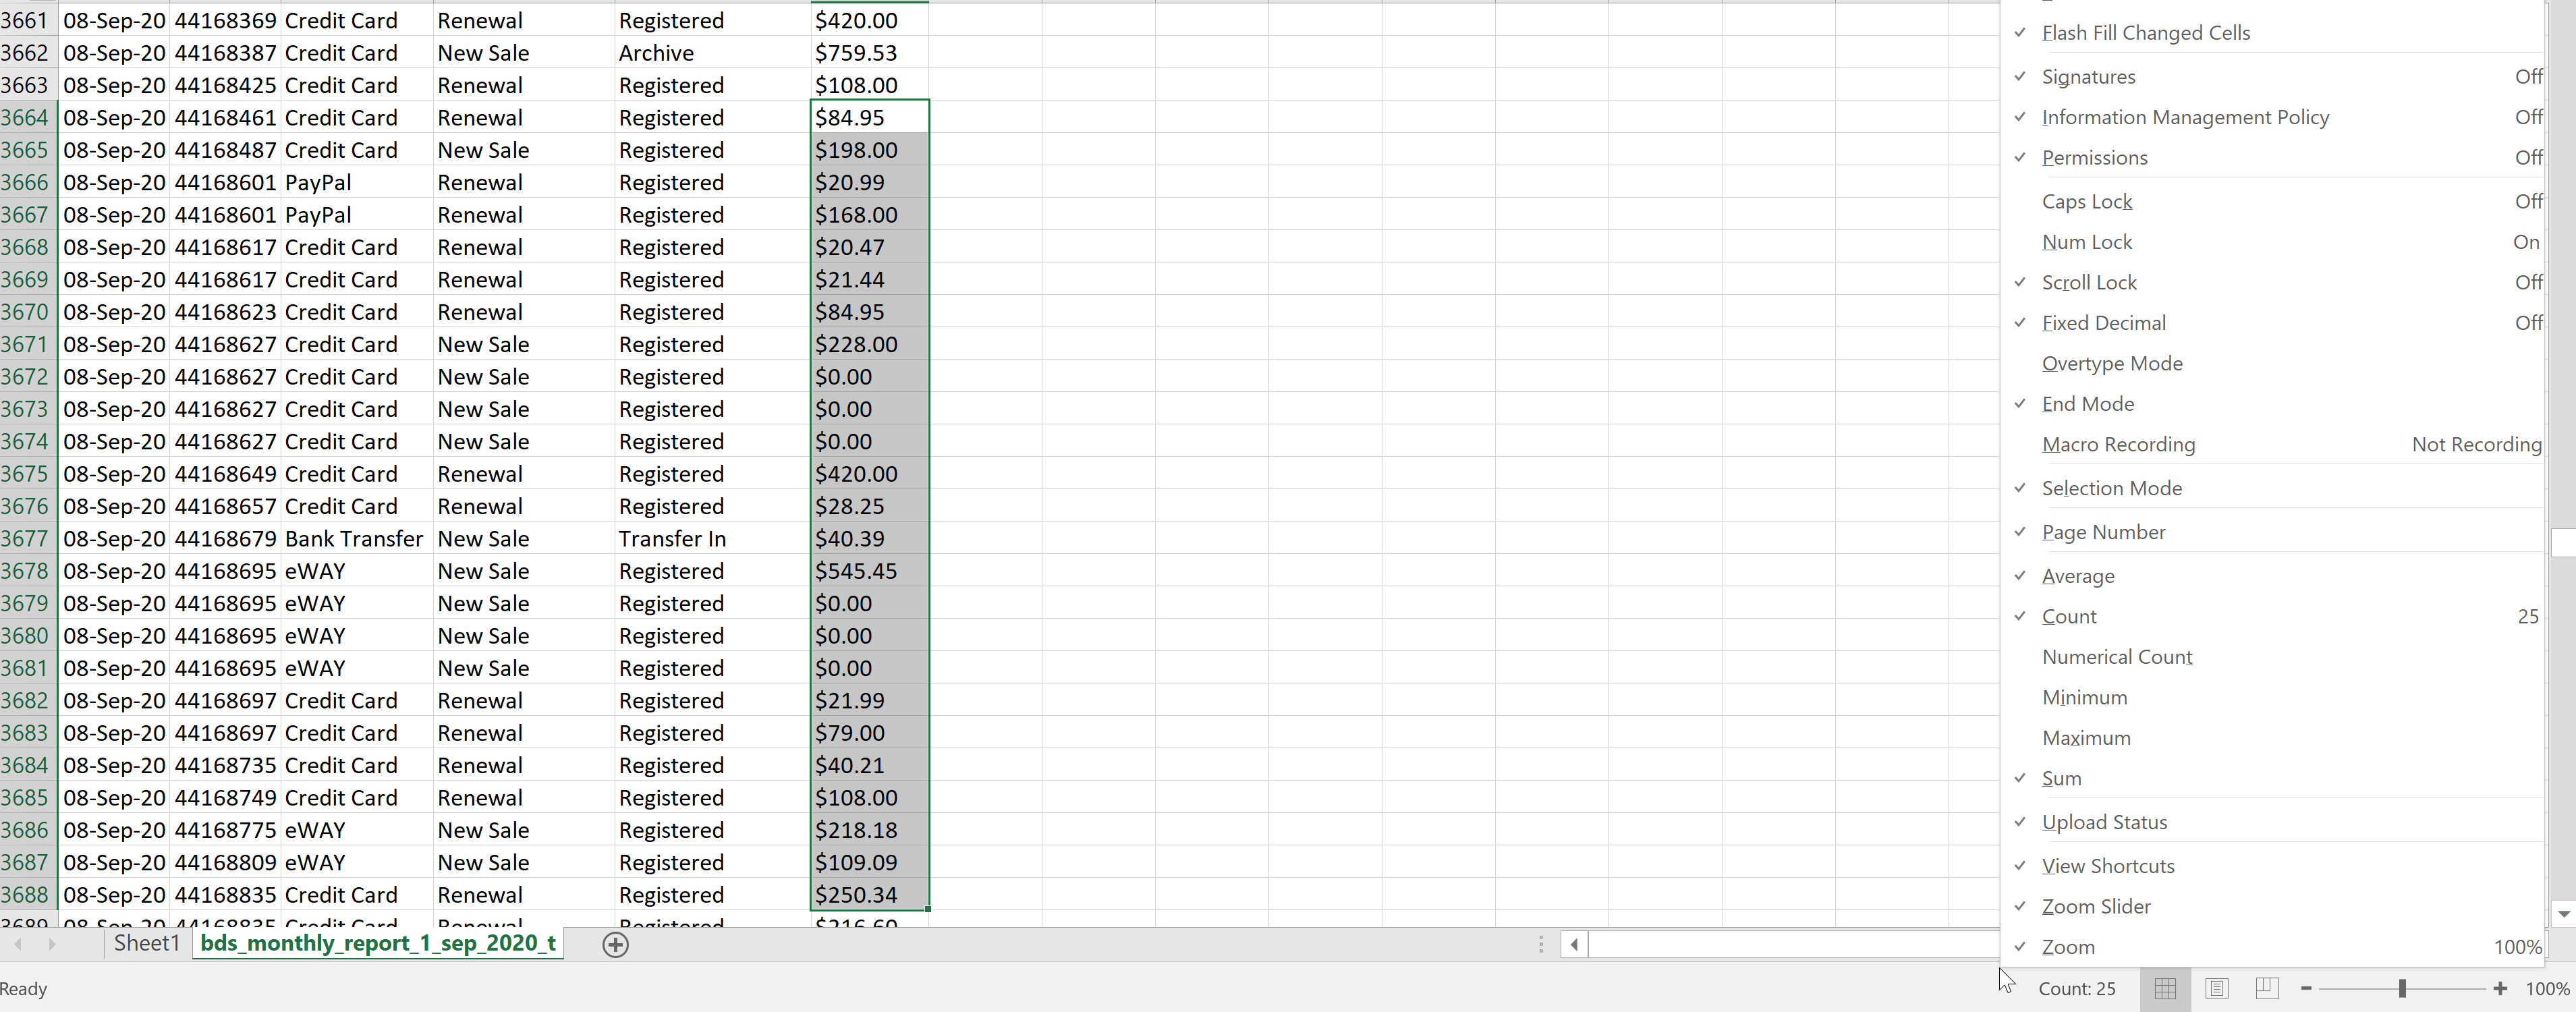Enable the Maximum status bar option
This screenshot has width=2576, height=1012.
pyautogui.click(x=2086, y=738)
